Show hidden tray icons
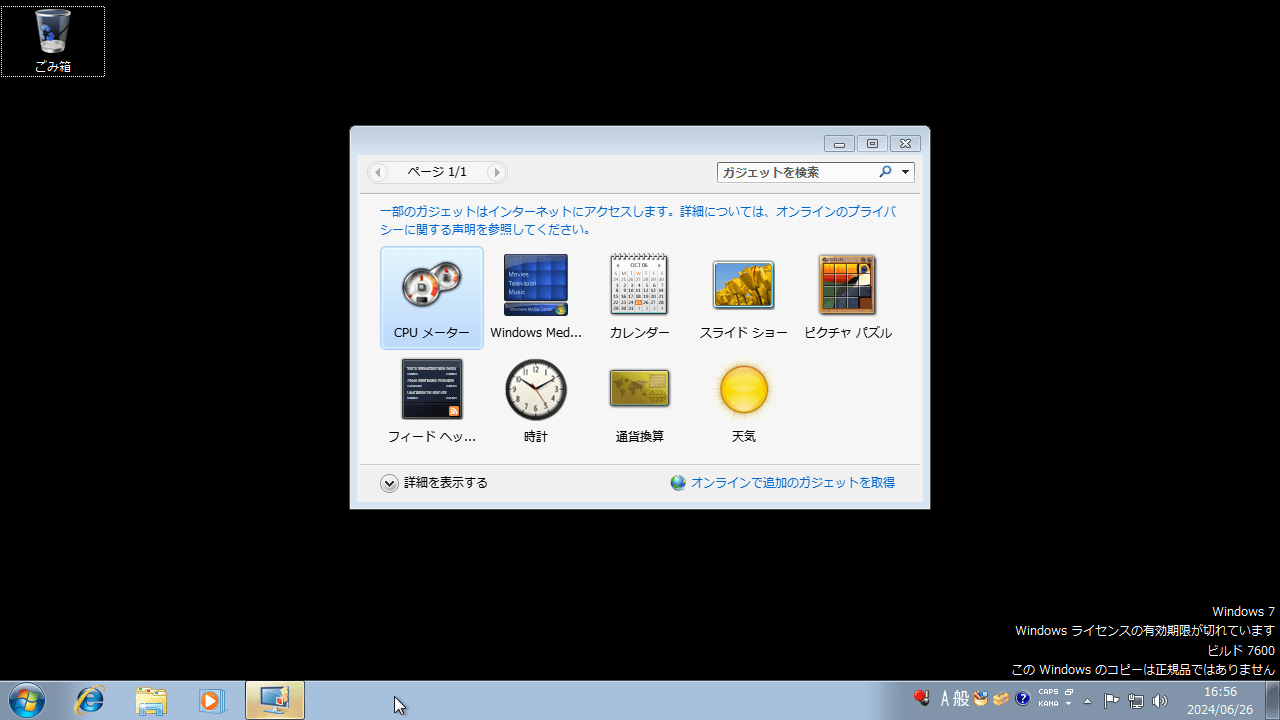Image resolution: width=1280 pixels, height=720 pixels. 1088,701
